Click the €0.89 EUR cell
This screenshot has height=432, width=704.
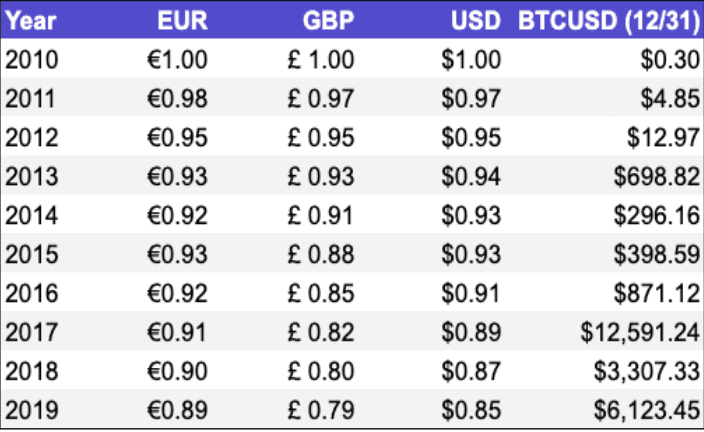tap(176, 408)
